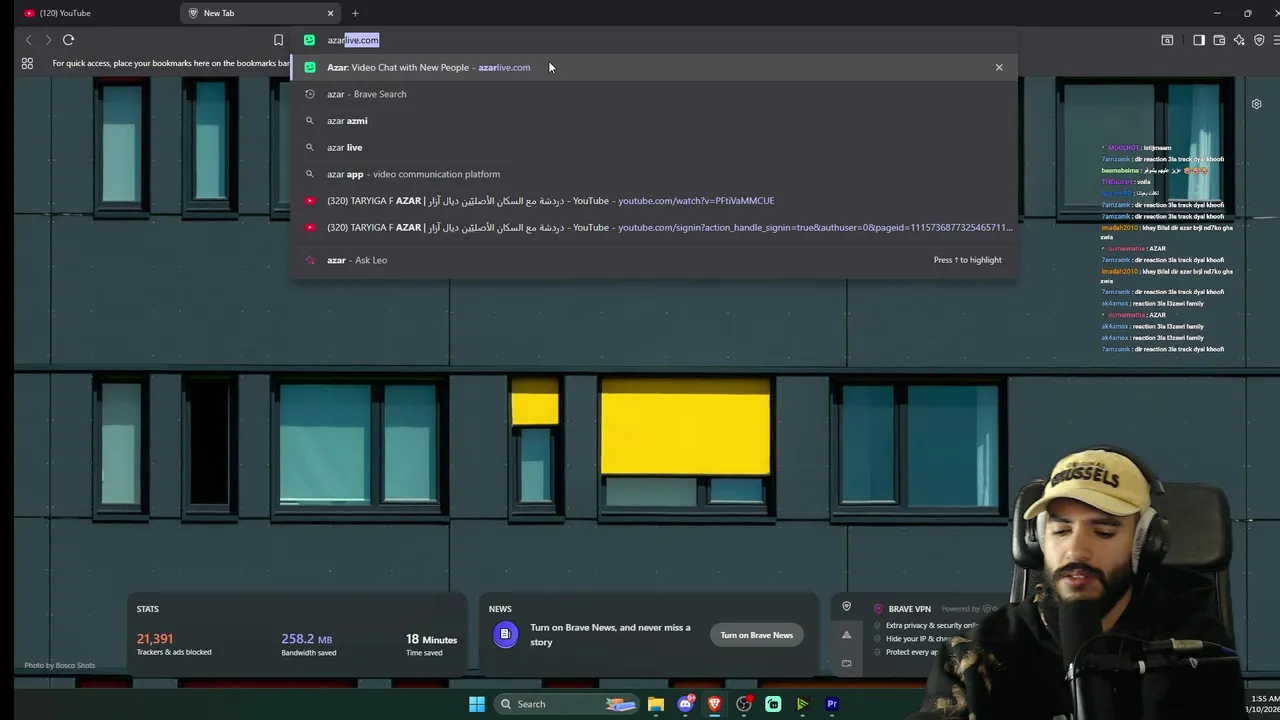This screenshot has width=1280, height=720.
Task: Open the bookmarks bar apps grid icon
Action: coord(27,63)
